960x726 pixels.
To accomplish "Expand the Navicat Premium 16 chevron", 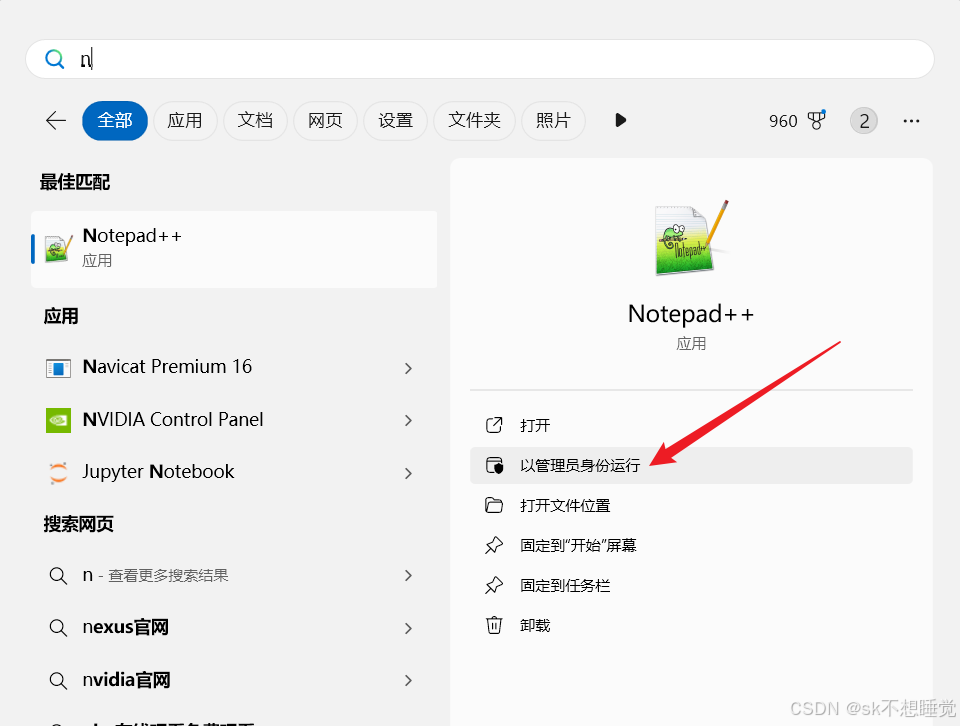I will point(408,368).
